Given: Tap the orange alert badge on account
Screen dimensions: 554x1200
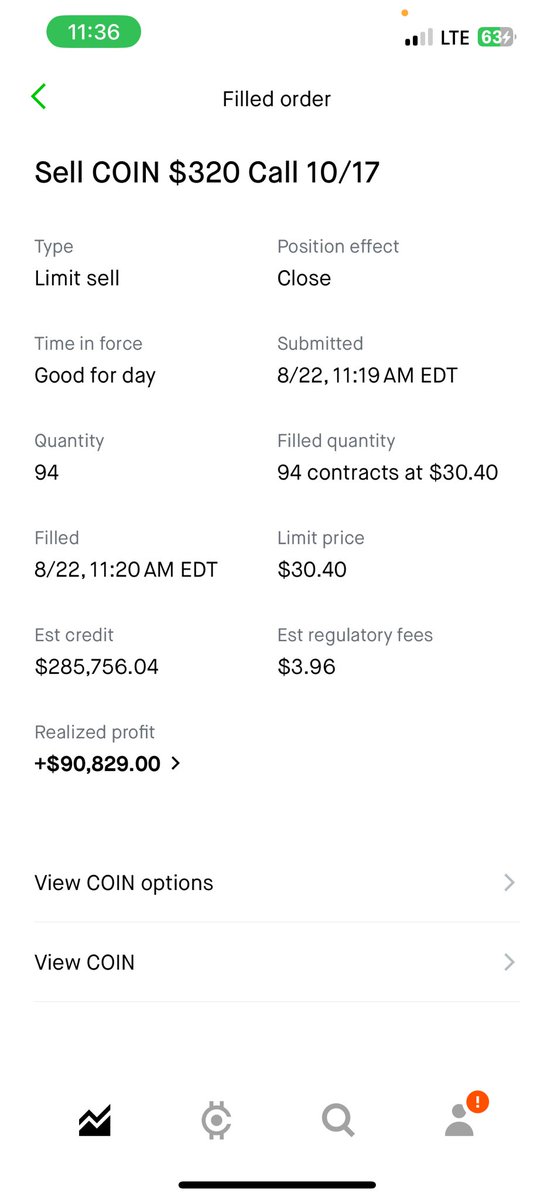Looking at the screenshot, I should (x=478, y=1102).
